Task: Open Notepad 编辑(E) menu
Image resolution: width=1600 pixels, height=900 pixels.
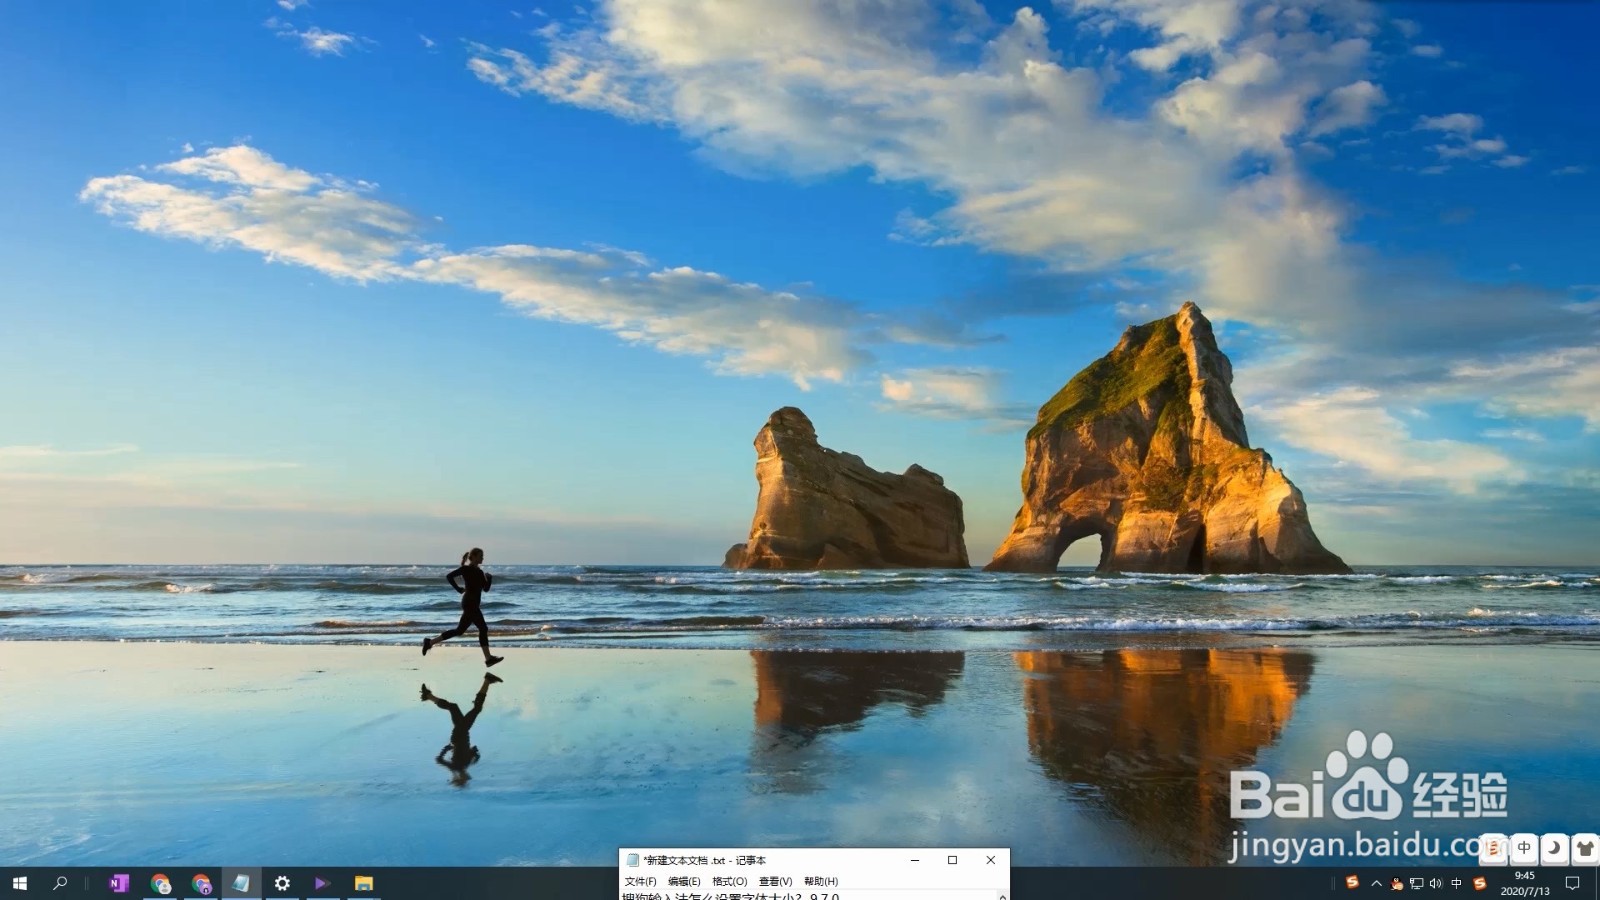Action: 684,881
